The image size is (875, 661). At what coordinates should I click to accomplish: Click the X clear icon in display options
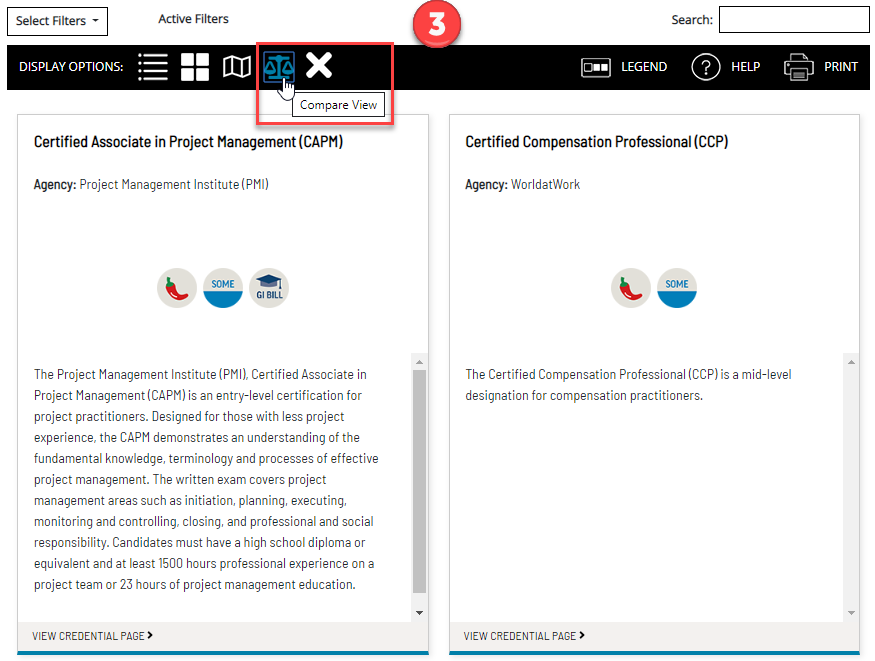coord(319,66)
